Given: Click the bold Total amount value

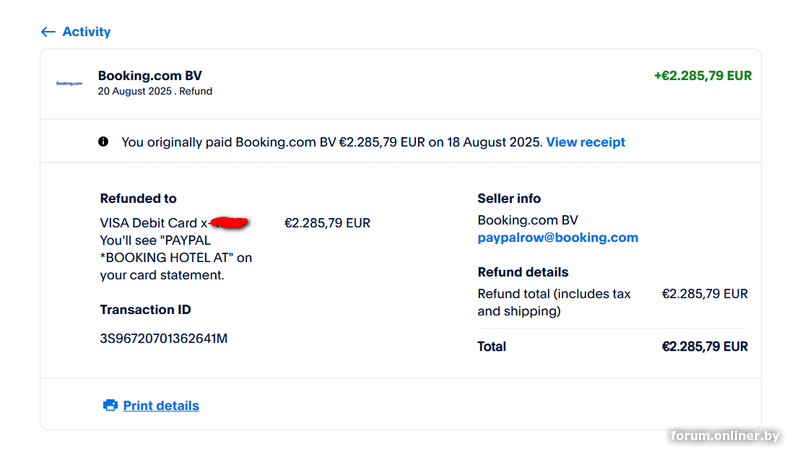Looking at the screenshot, I should (704, 346).
